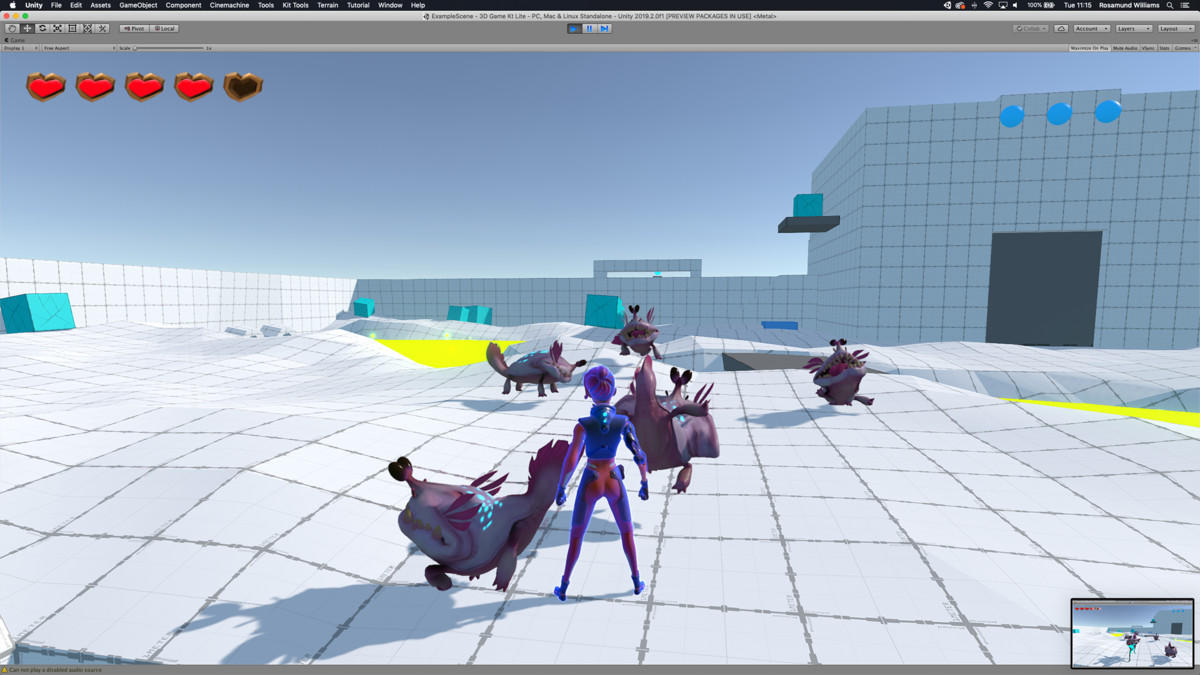Enable Maximize On Play for the Game view
The image size is (1200, 675).
(x=1092, y=47)
